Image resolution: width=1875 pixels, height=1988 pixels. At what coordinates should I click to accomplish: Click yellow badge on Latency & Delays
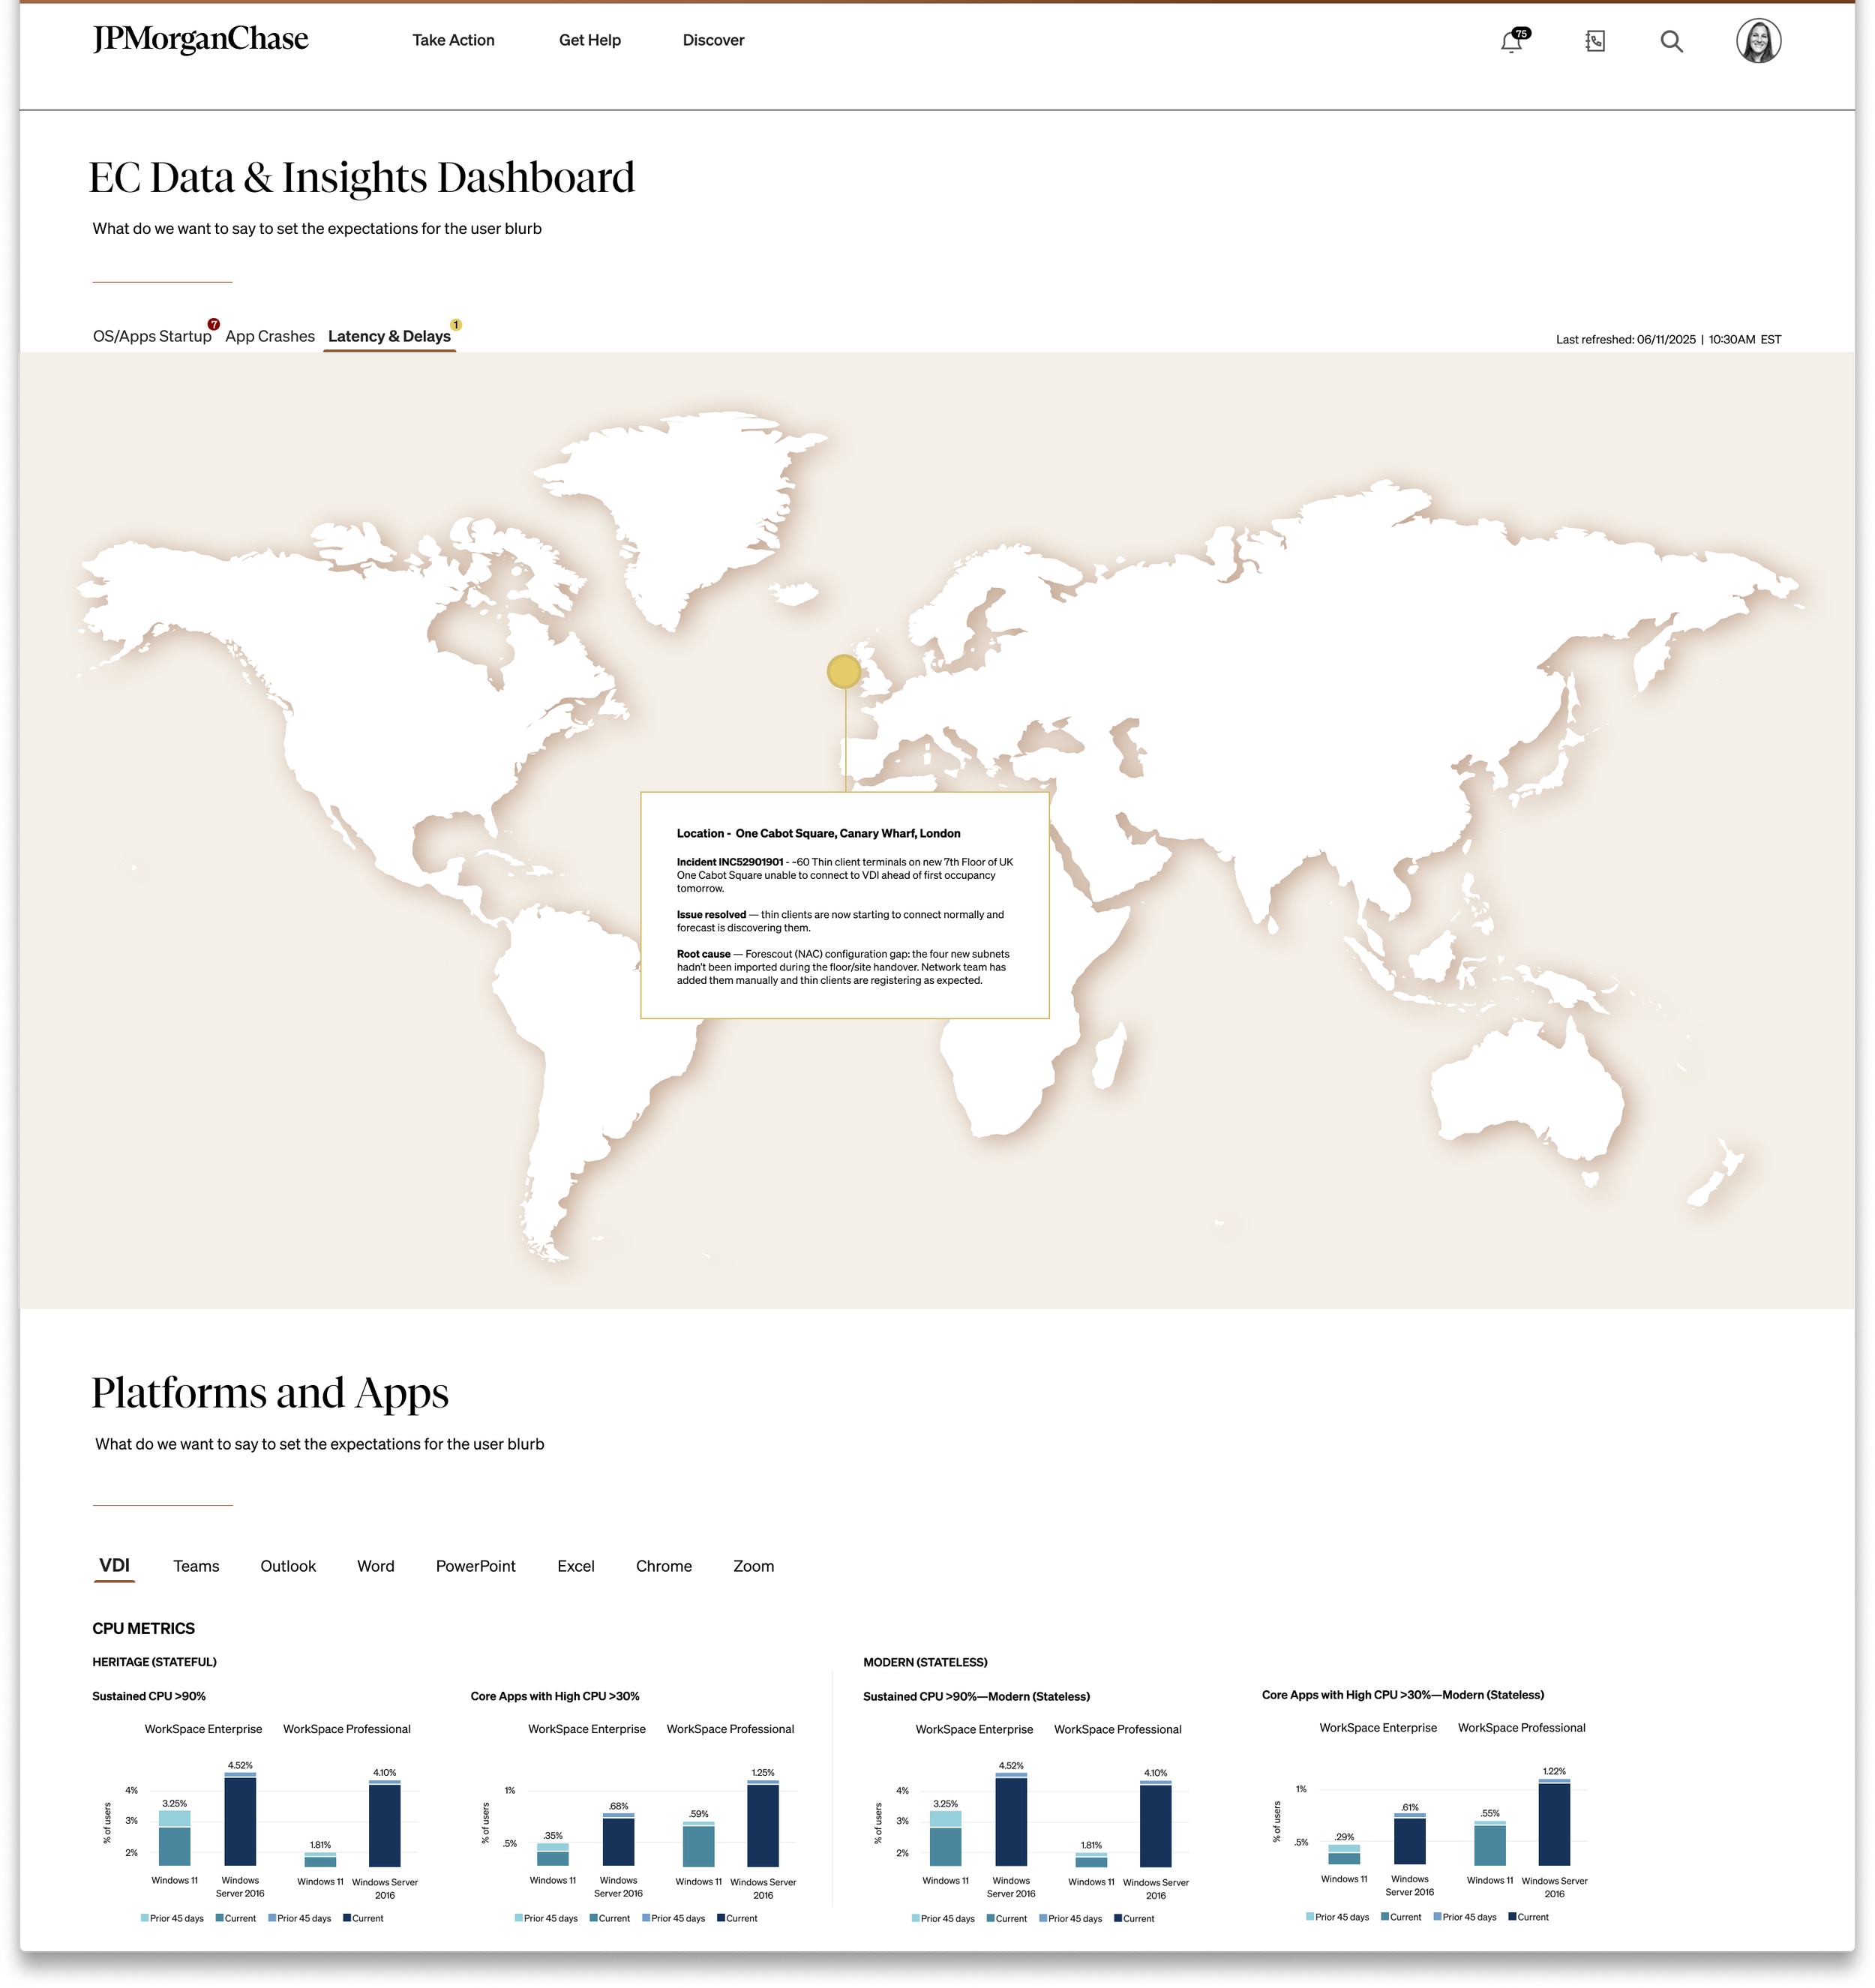[456, 324]
